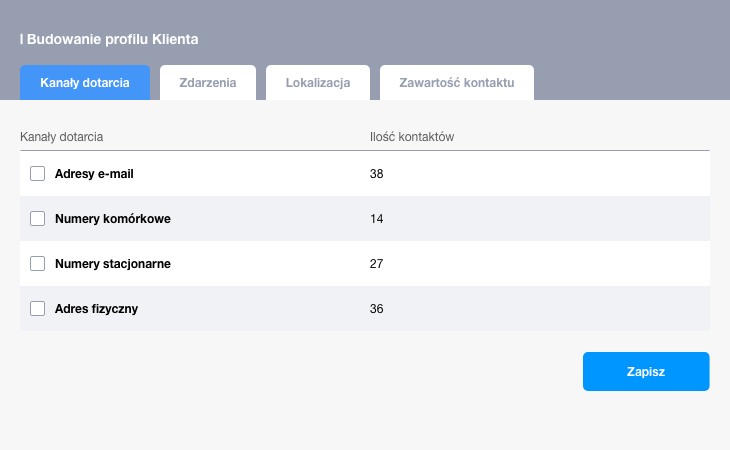This screenshot has height=450, width=730.
Task: Click the contact count 27
Action: (377, 263)
